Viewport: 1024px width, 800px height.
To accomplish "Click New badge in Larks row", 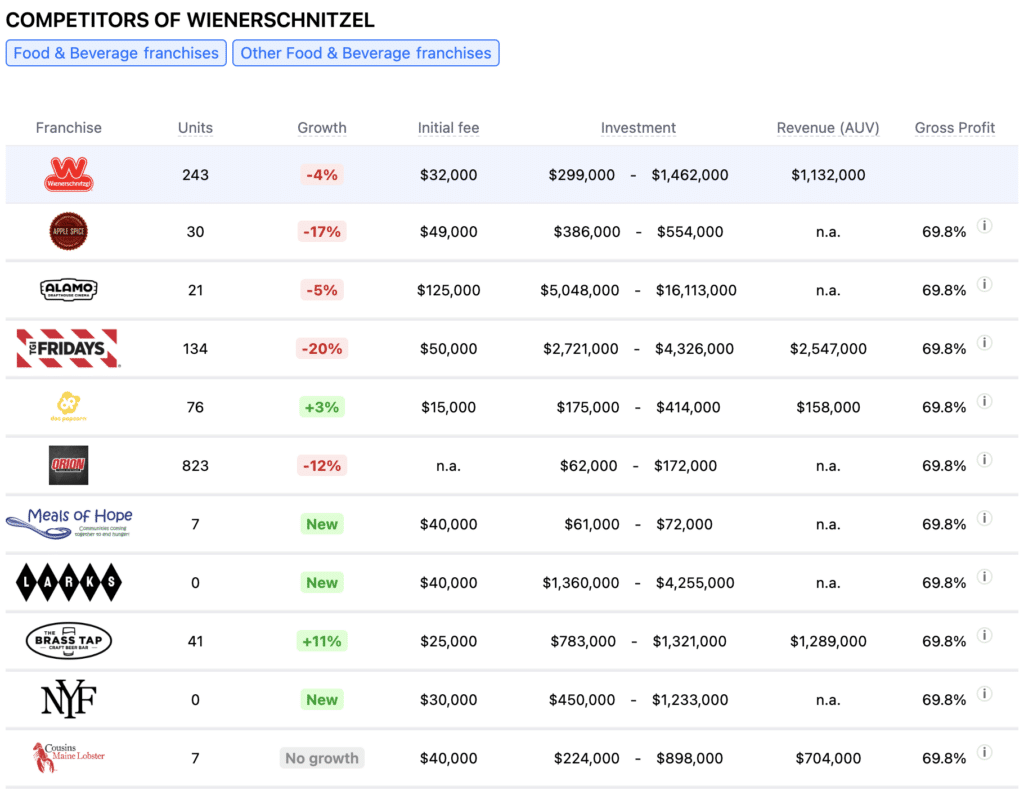I will coord(322,583).
